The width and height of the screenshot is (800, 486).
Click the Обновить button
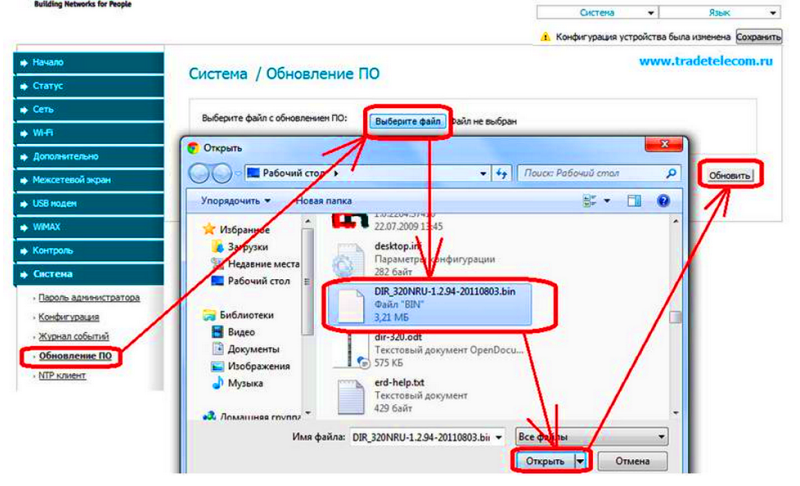click(730, 175)
